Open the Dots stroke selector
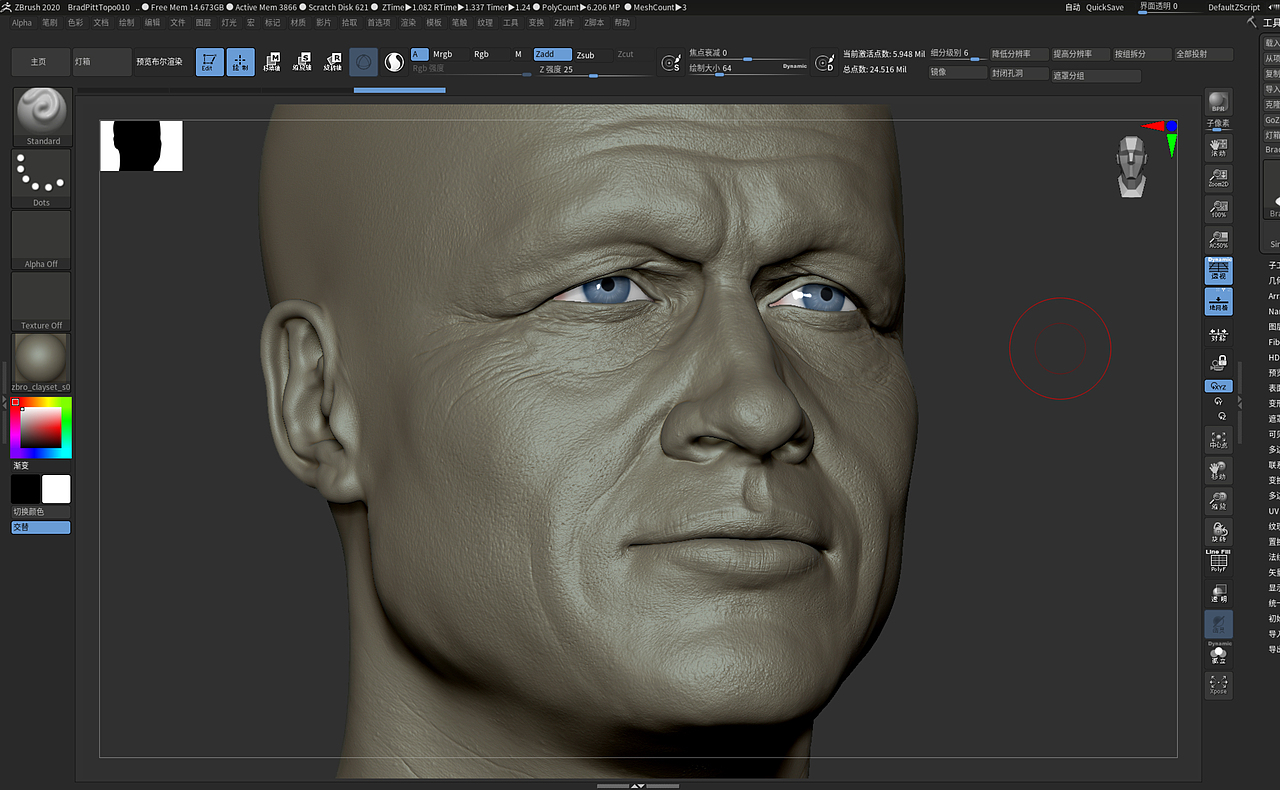Screen dimensions: 1280x790 [40, 178]
